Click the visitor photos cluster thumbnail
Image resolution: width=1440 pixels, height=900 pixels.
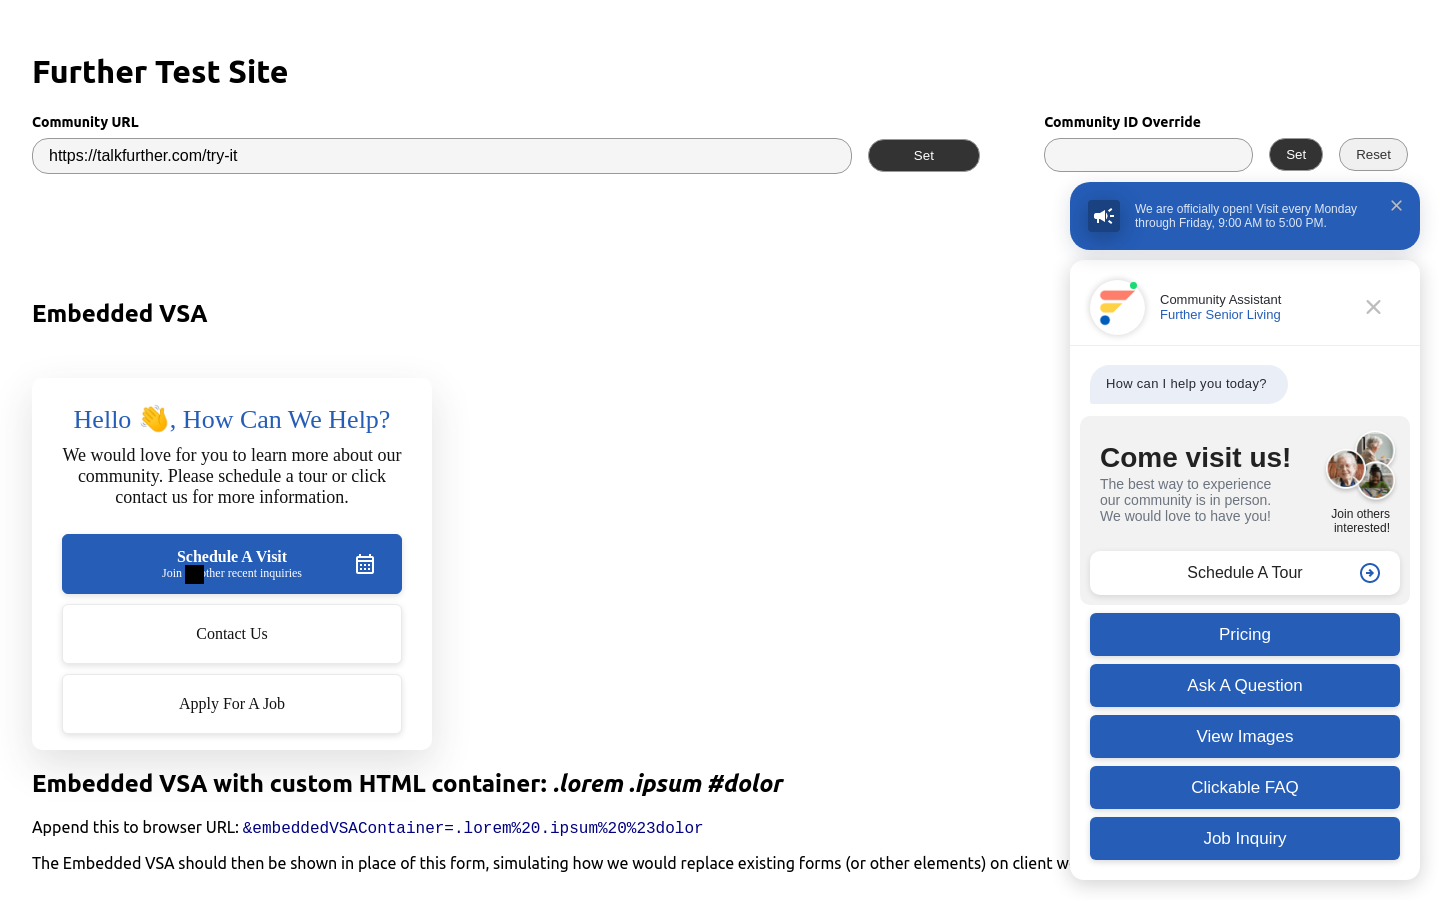[x=1360, y=466]
